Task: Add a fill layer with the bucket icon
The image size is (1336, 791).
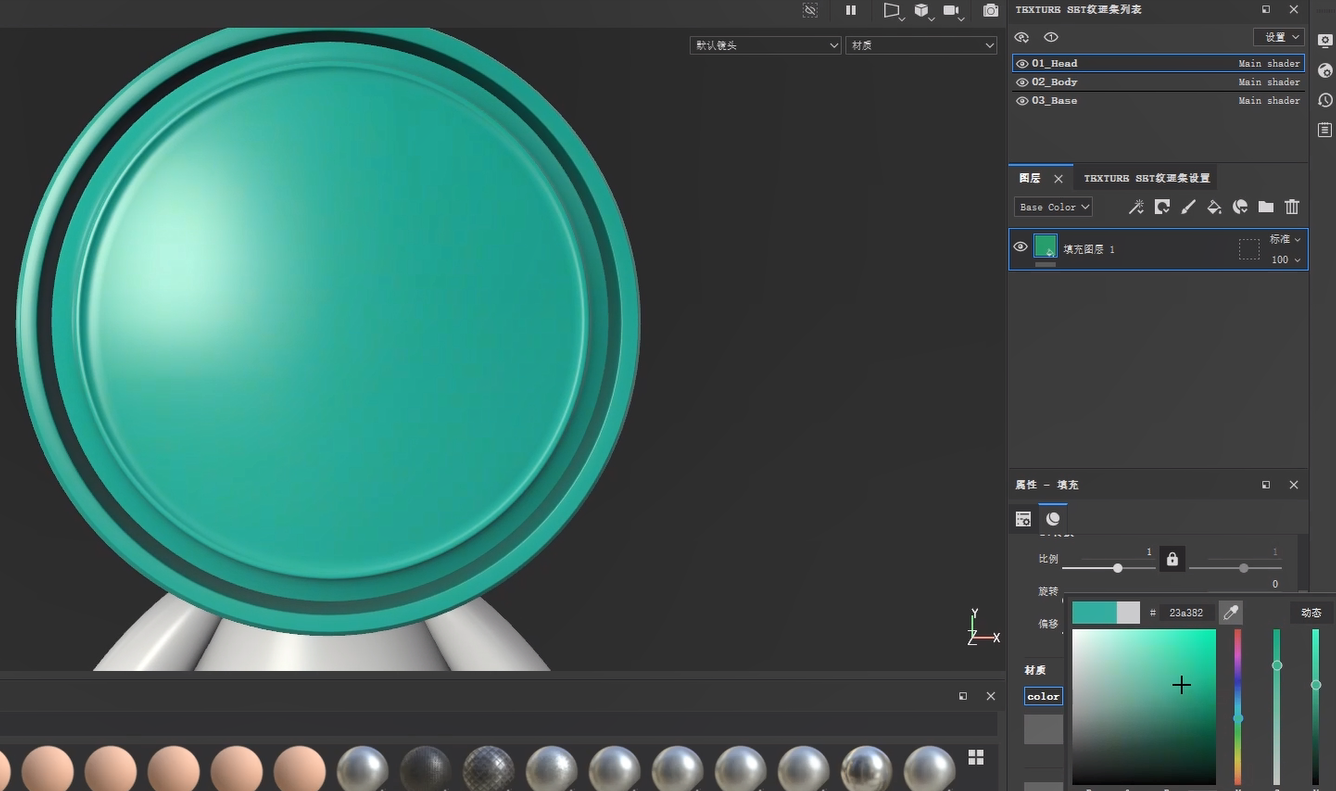Action: [x=1214, y=207]
